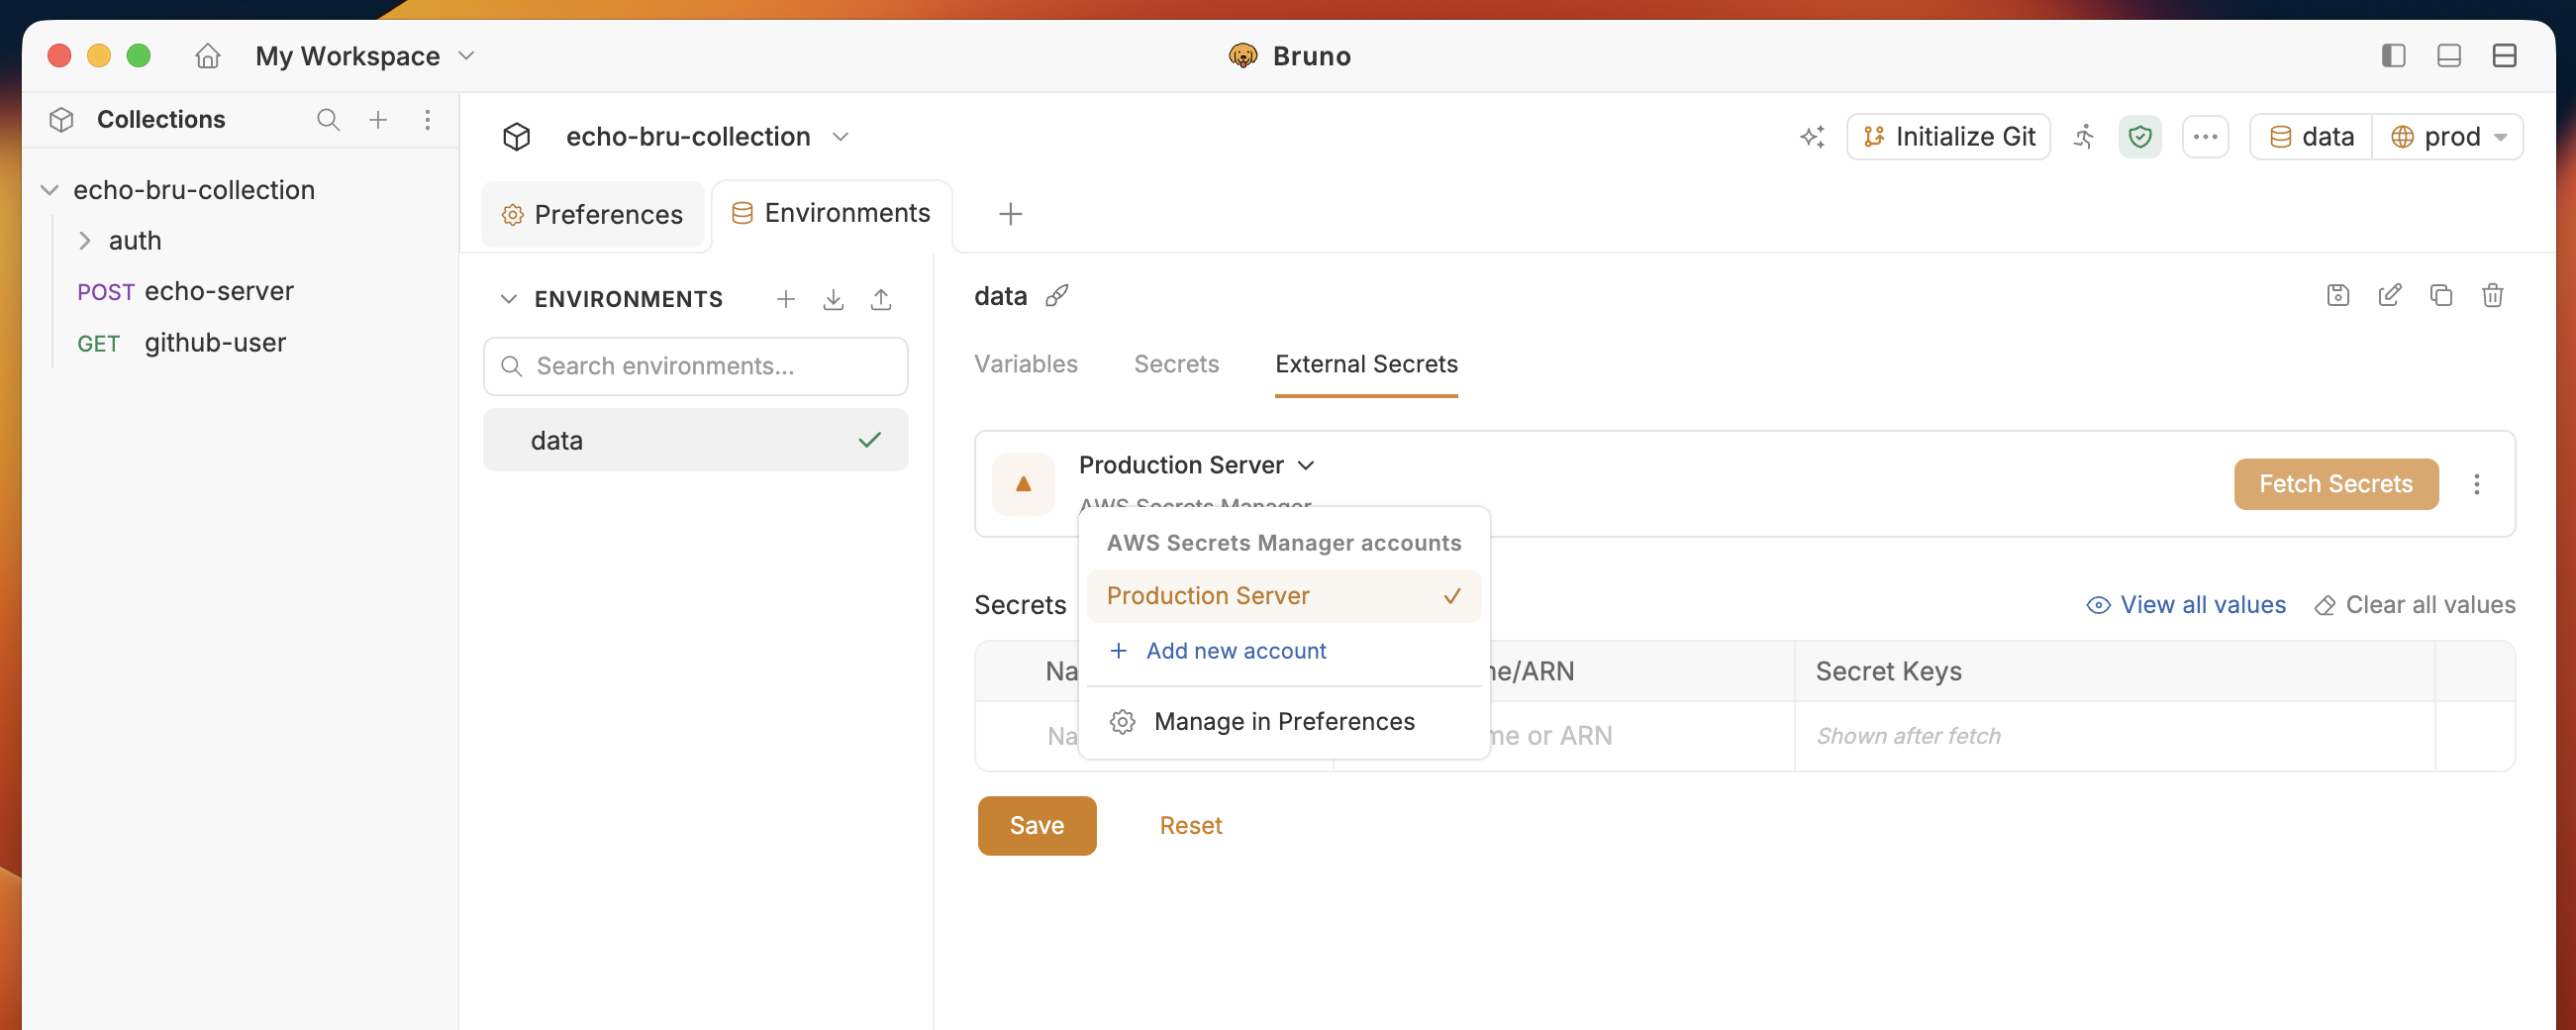
Task: Export environment upload icon
Action: click(x=881, y=299)
